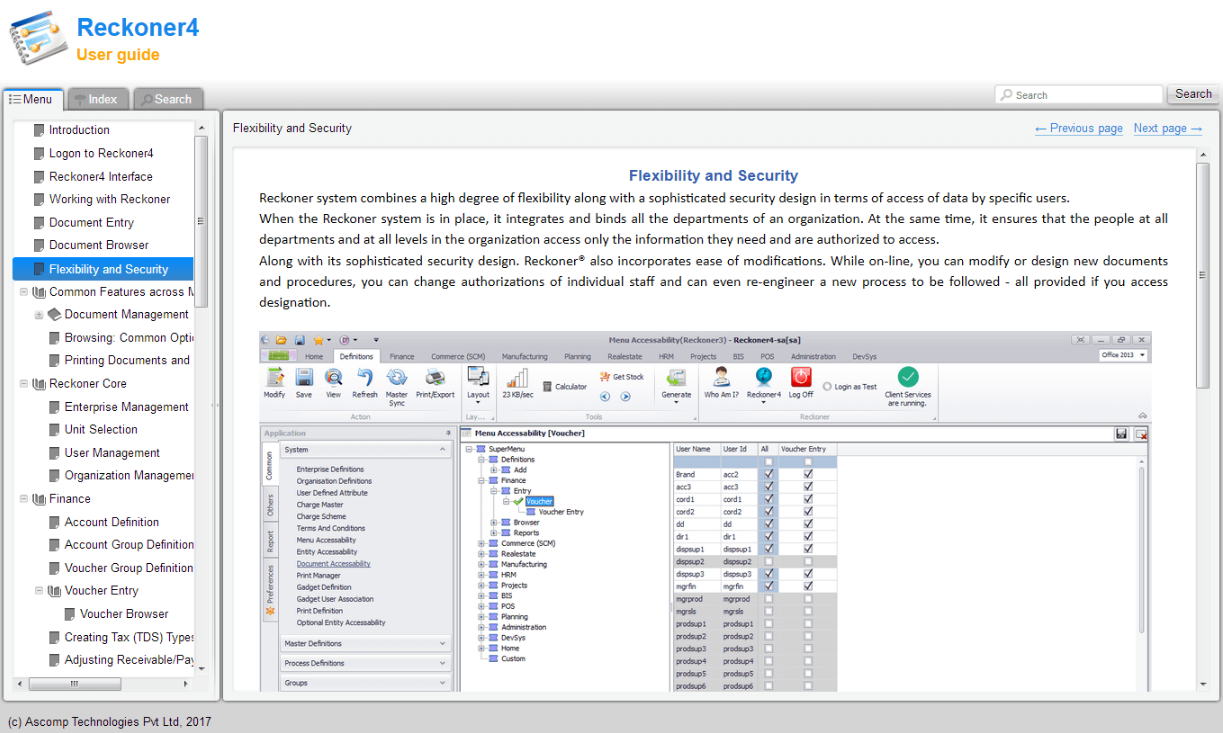Click the Search button at top right
The image size is (1223, 733).
click(1193, 94)
